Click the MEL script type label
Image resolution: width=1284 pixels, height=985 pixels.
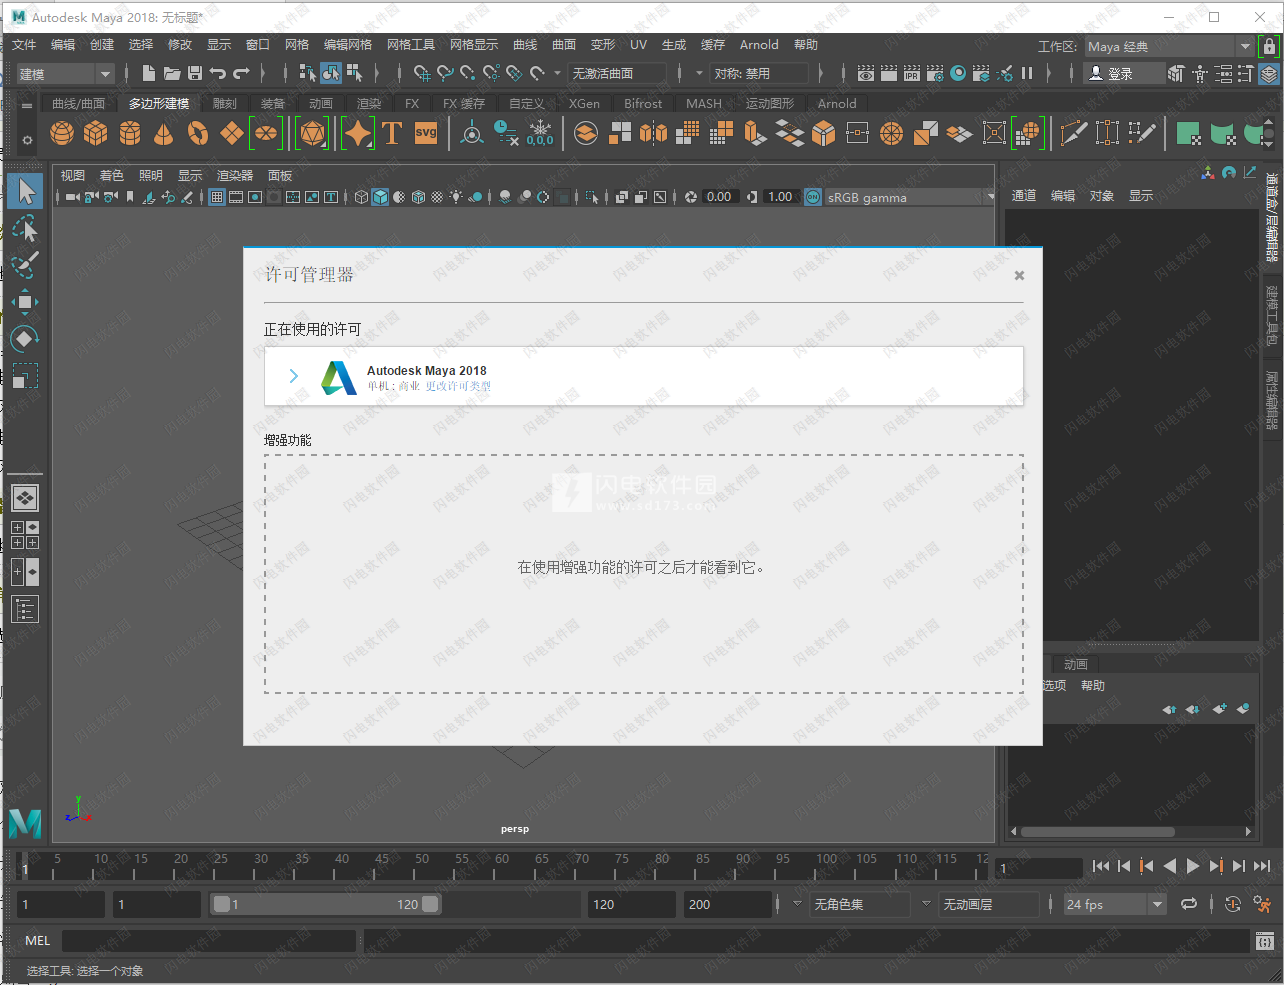click(37, 941)
